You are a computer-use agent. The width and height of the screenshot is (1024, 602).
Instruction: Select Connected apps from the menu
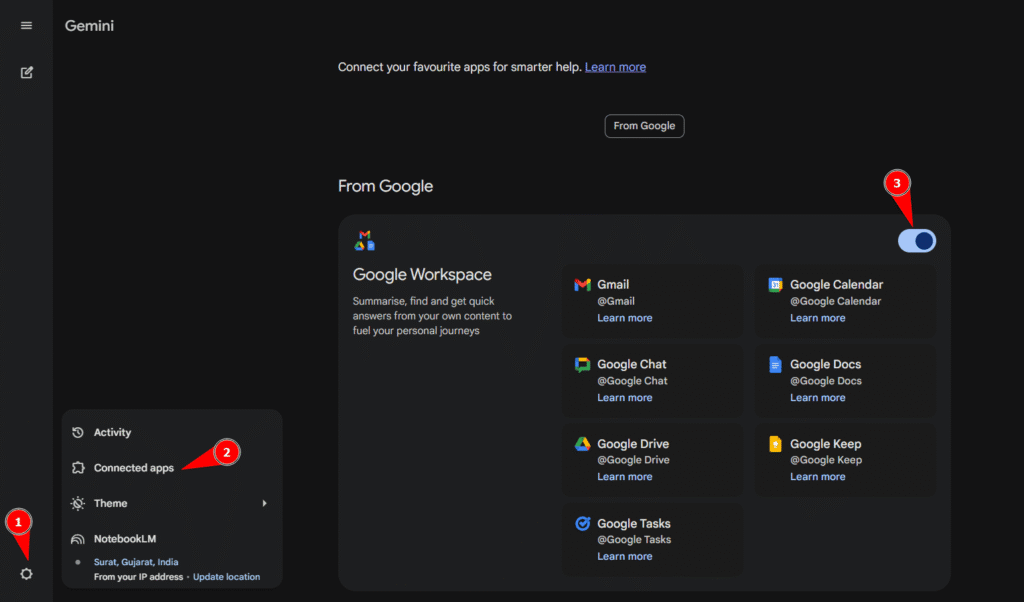coord(132,467)
